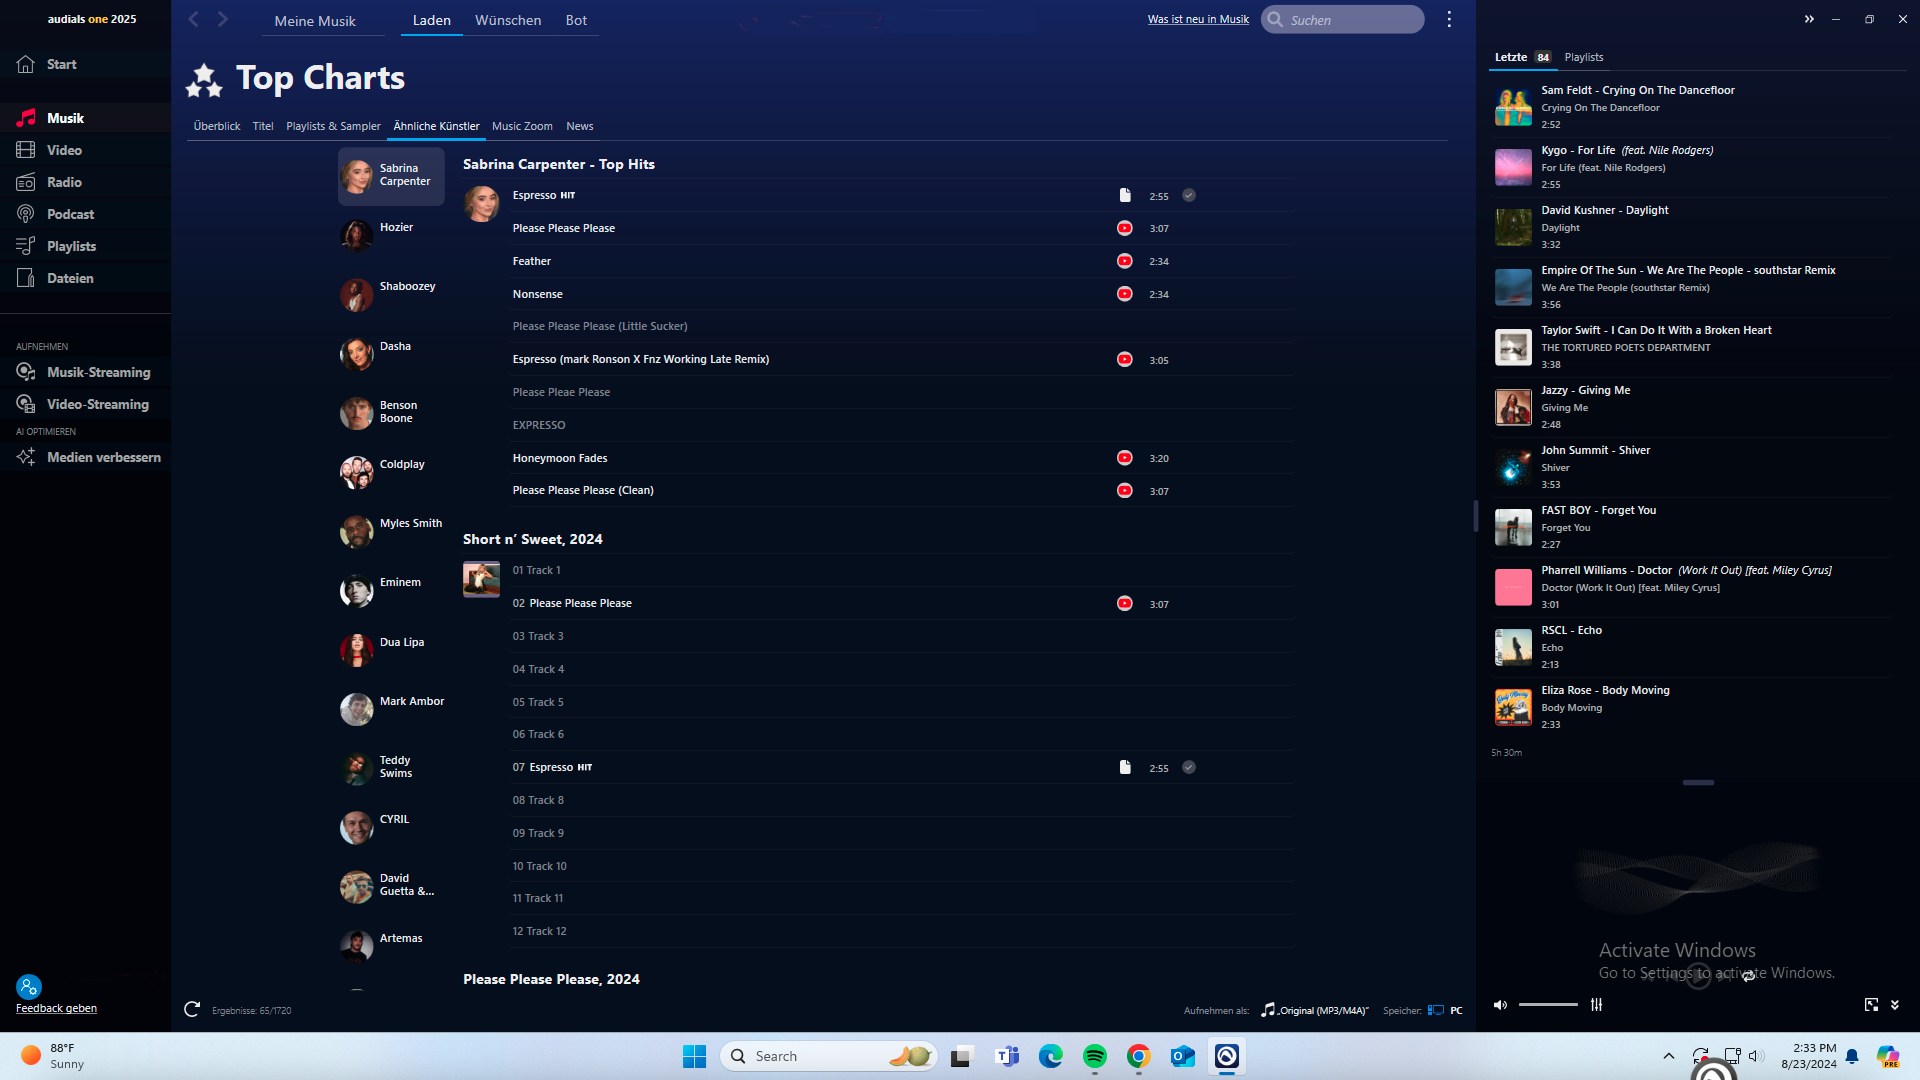The width and height of the screenshot is (1920, 1080).
Task: Open the three-dot options menu
Action: (1449, 19)
